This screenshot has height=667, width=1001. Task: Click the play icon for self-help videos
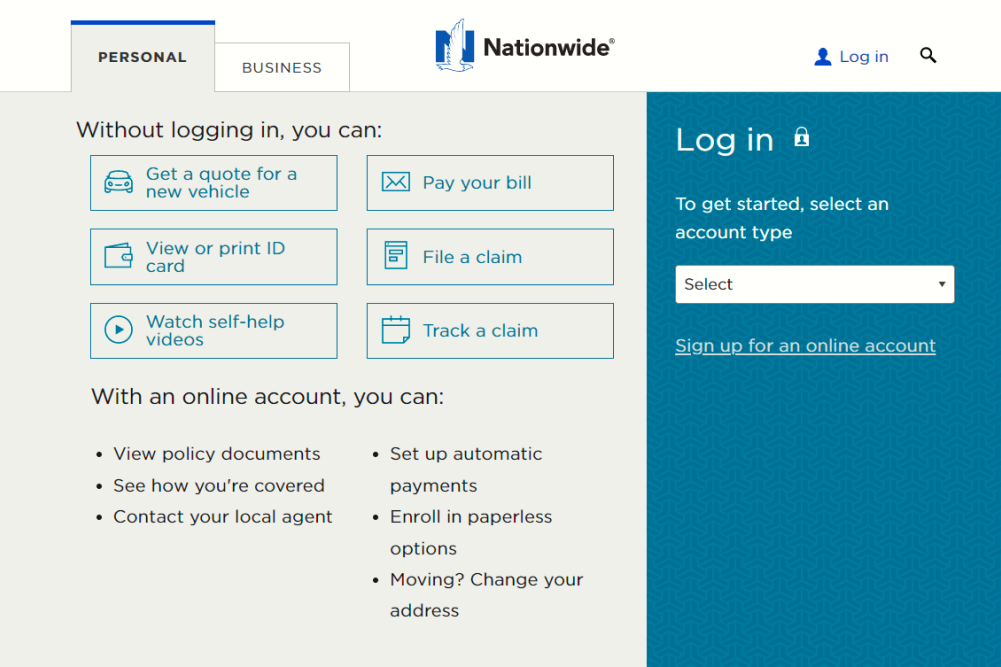tap(118, 330)
